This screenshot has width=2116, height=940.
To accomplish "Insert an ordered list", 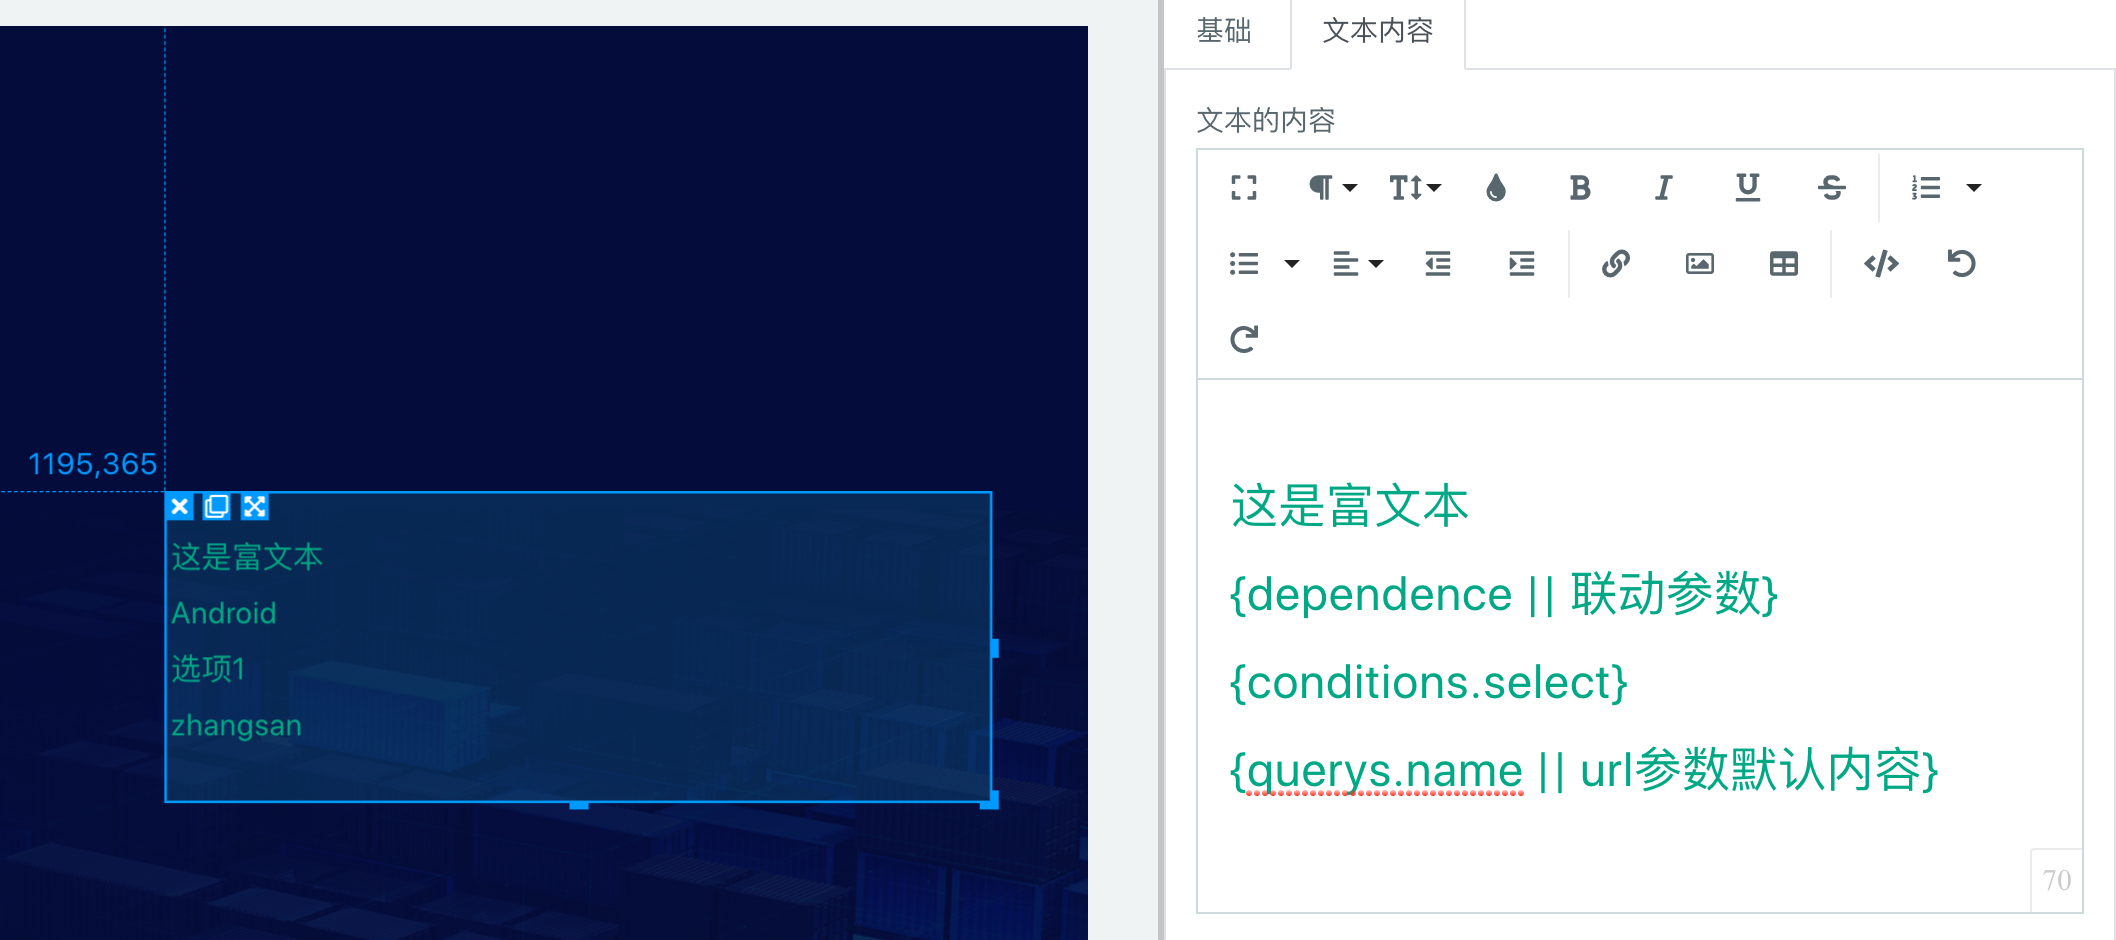I will [x=1926, y=188].
